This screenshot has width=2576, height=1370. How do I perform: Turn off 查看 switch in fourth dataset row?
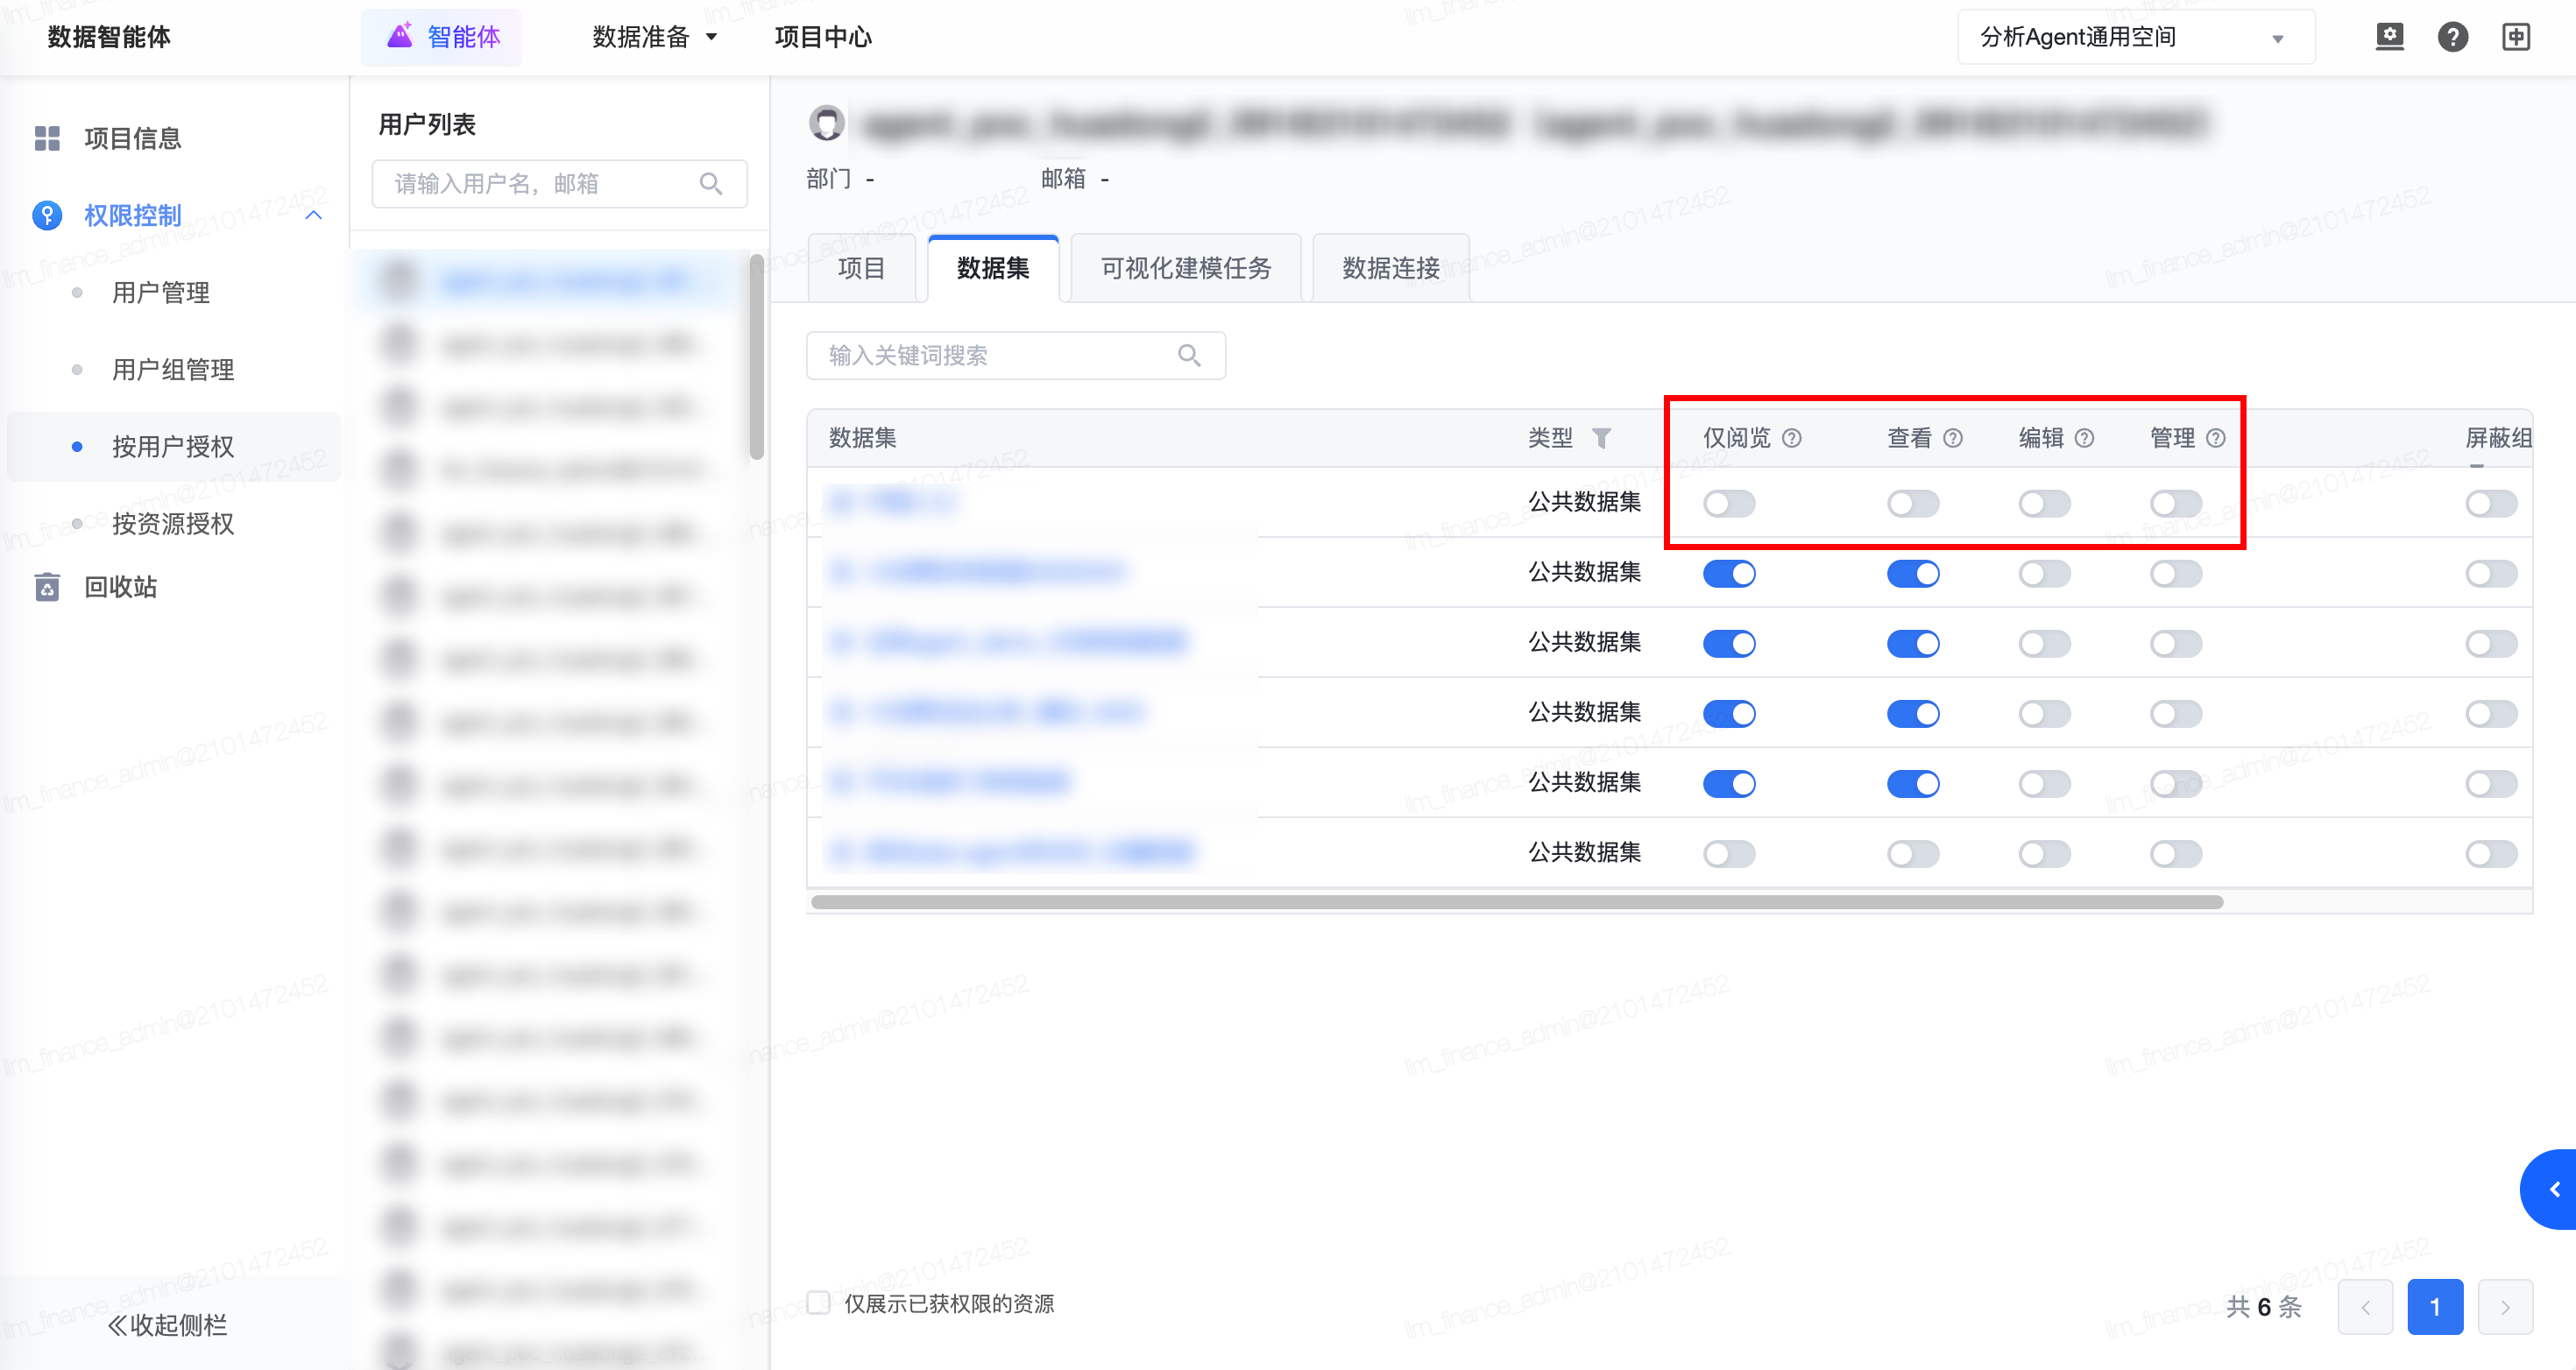point(1913,713)
